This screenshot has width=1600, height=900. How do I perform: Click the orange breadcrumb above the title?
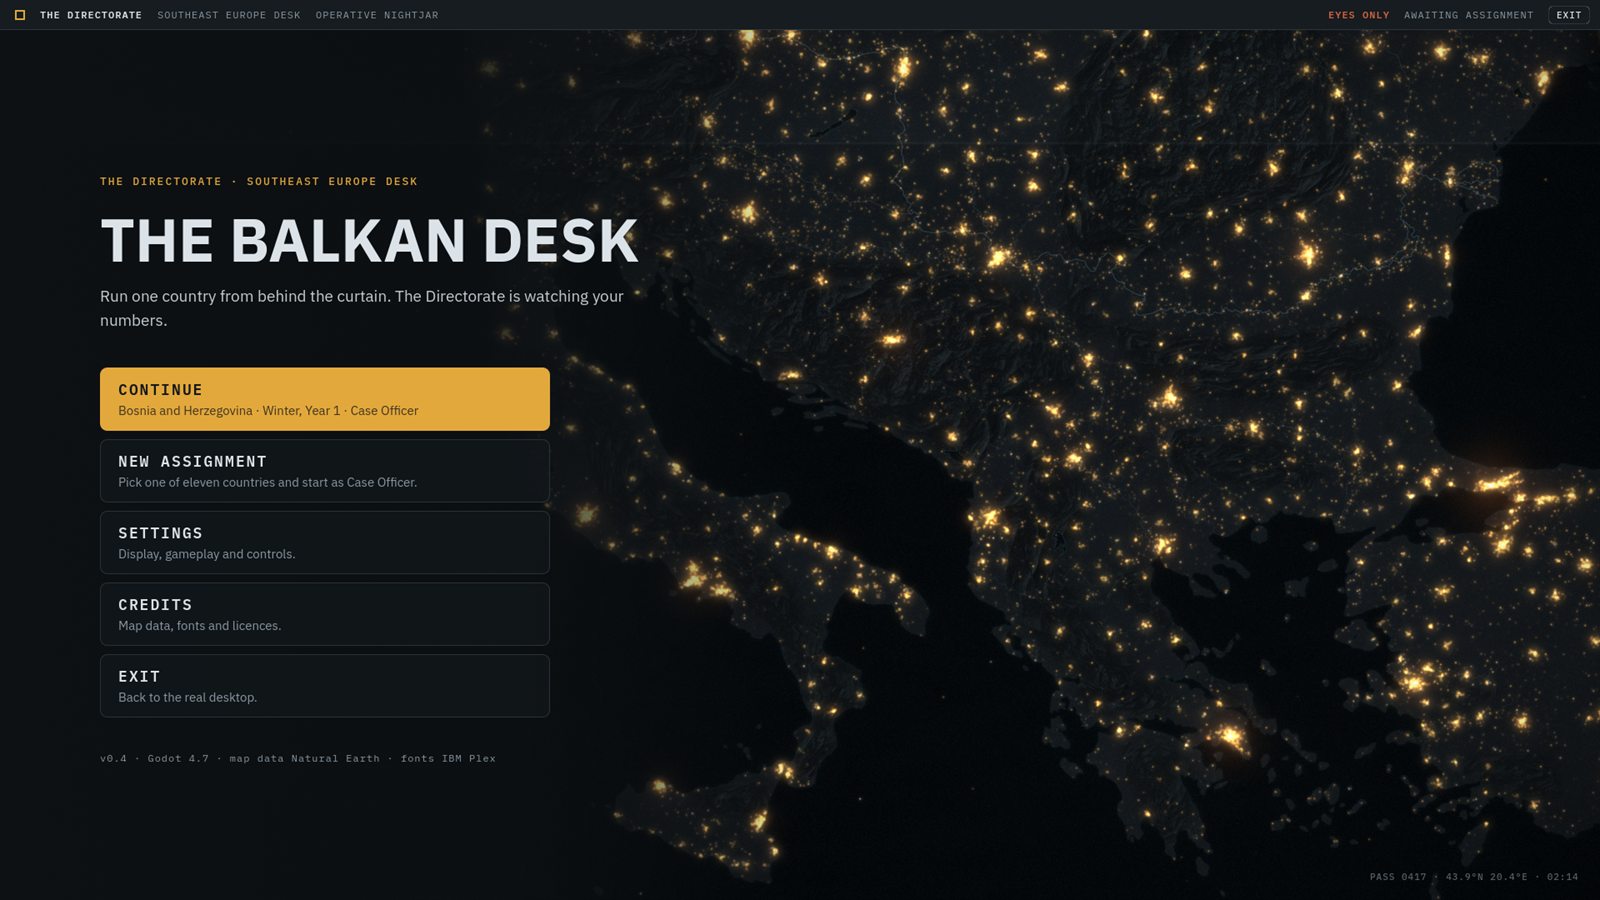[x=259, y=181]
